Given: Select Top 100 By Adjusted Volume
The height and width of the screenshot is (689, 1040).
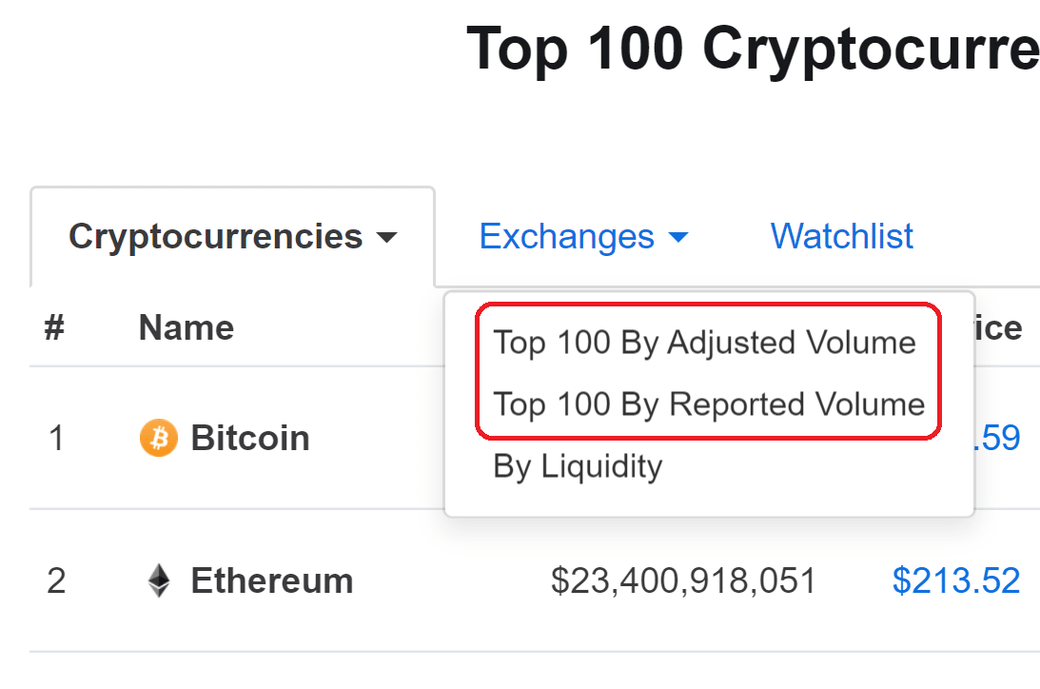Looking at the screenshot, I should click(704, 343).
